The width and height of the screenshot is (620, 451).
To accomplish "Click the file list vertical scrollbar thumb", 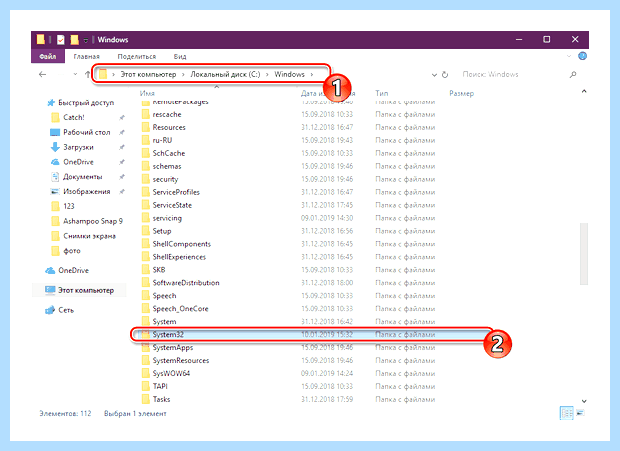I will pos(584,254).
